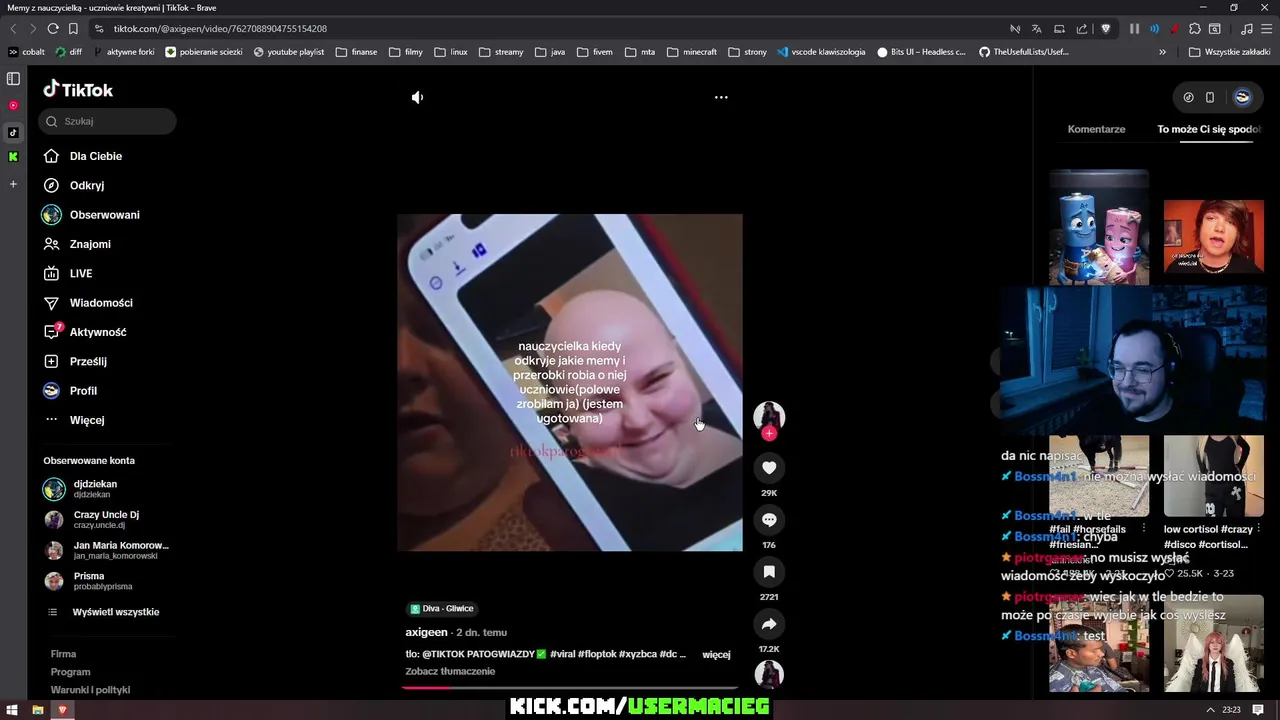Image resolution: width=1280 pixels, height=720 pixels.
Task: Open the TikTok logo home link
Action: pyautogui.click(x=78, y=89)
